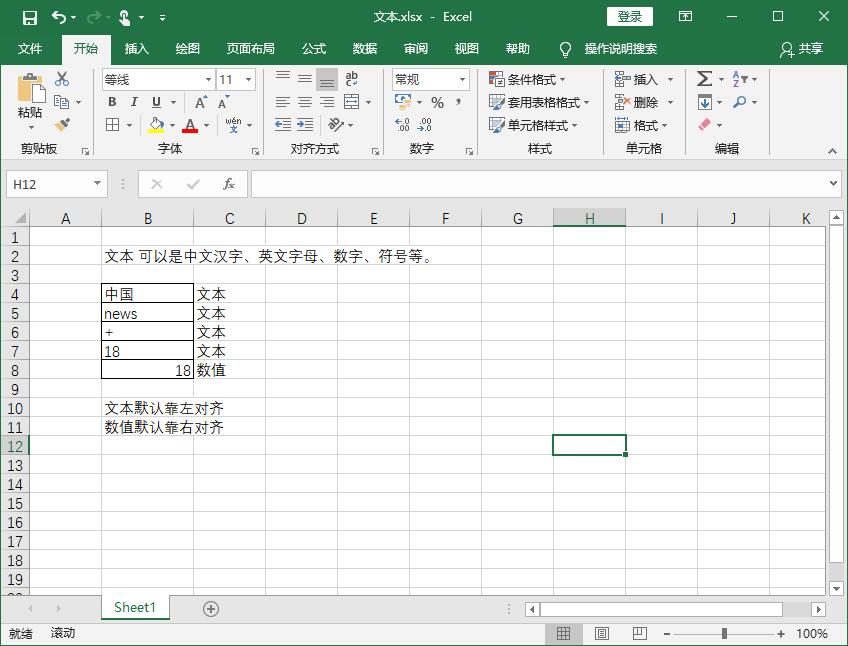Click the Save icon in title bar

(x=29, y=17)
